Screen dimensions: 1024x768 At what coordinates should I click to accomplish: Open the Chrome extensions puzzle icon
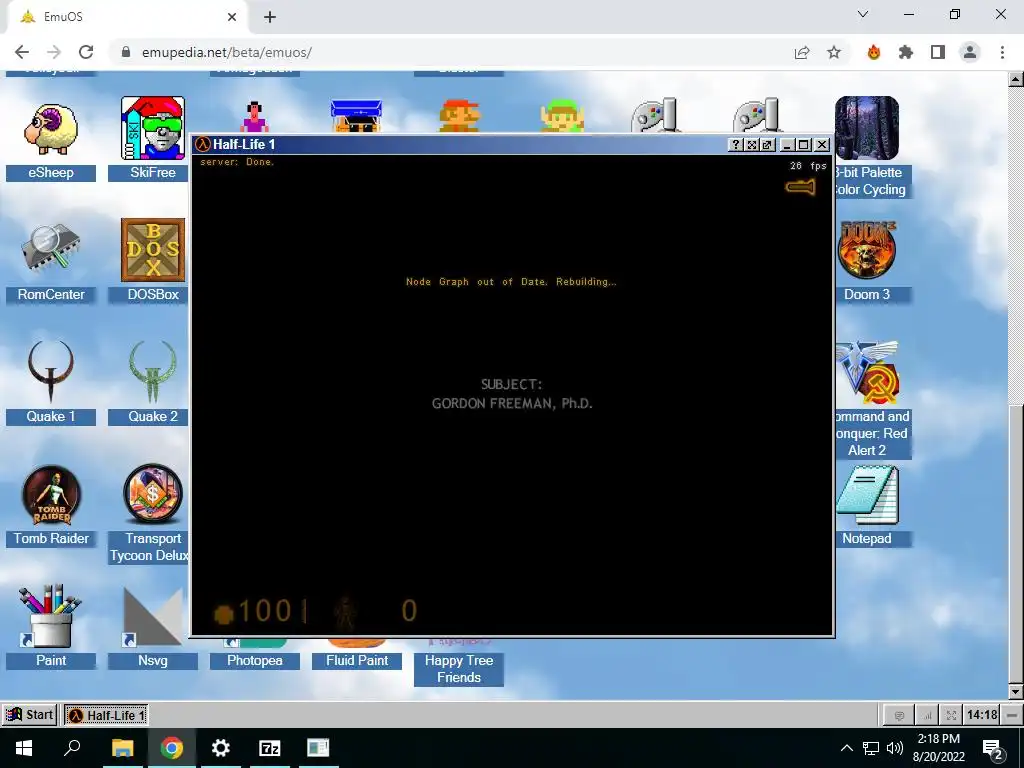click(906, 52)
